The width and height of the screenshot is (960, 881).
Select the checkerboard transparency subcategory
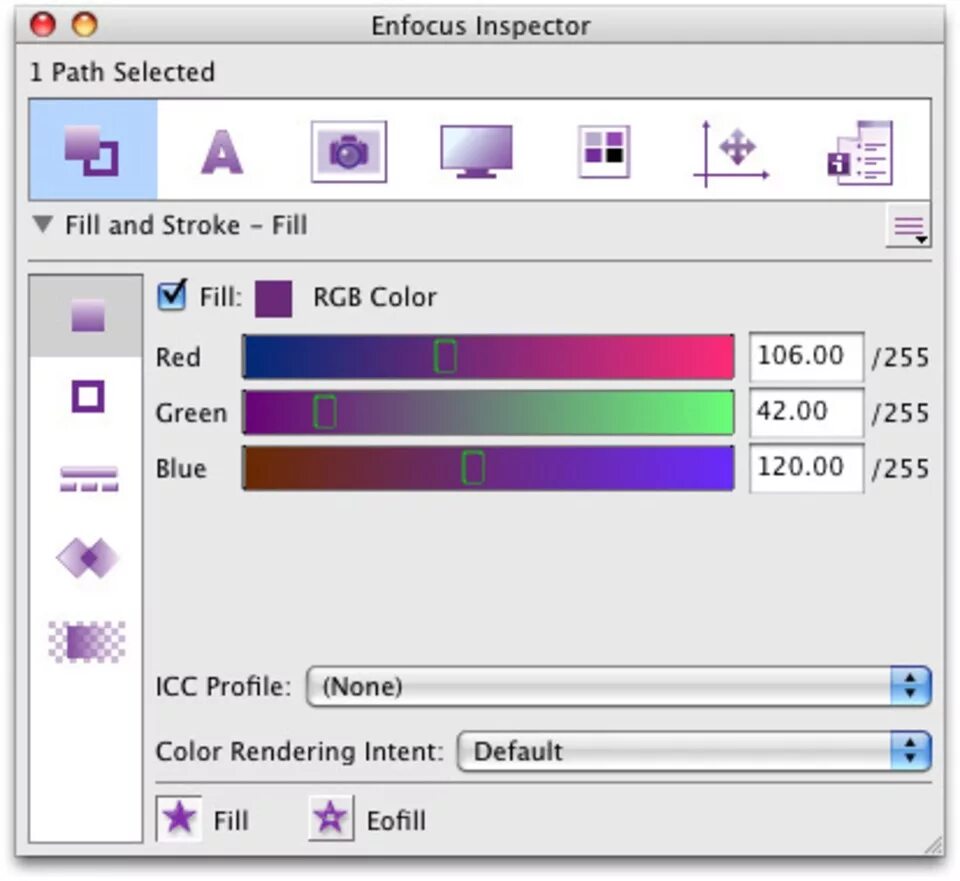87,642
